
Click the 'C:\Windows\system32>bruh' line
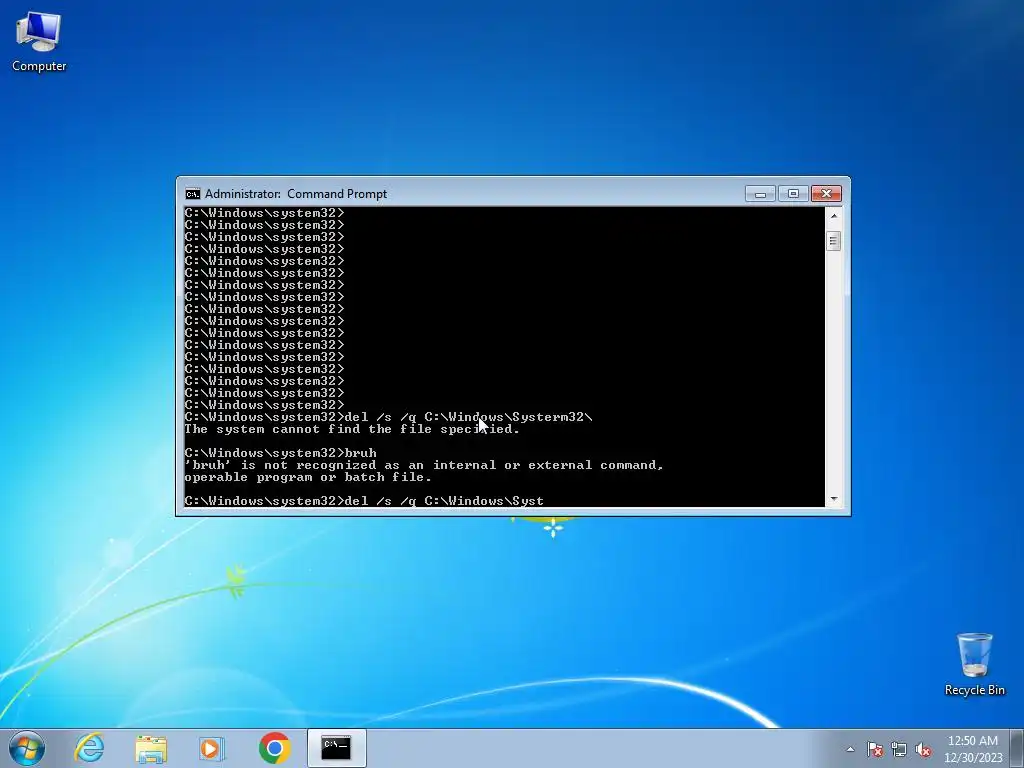281,453
